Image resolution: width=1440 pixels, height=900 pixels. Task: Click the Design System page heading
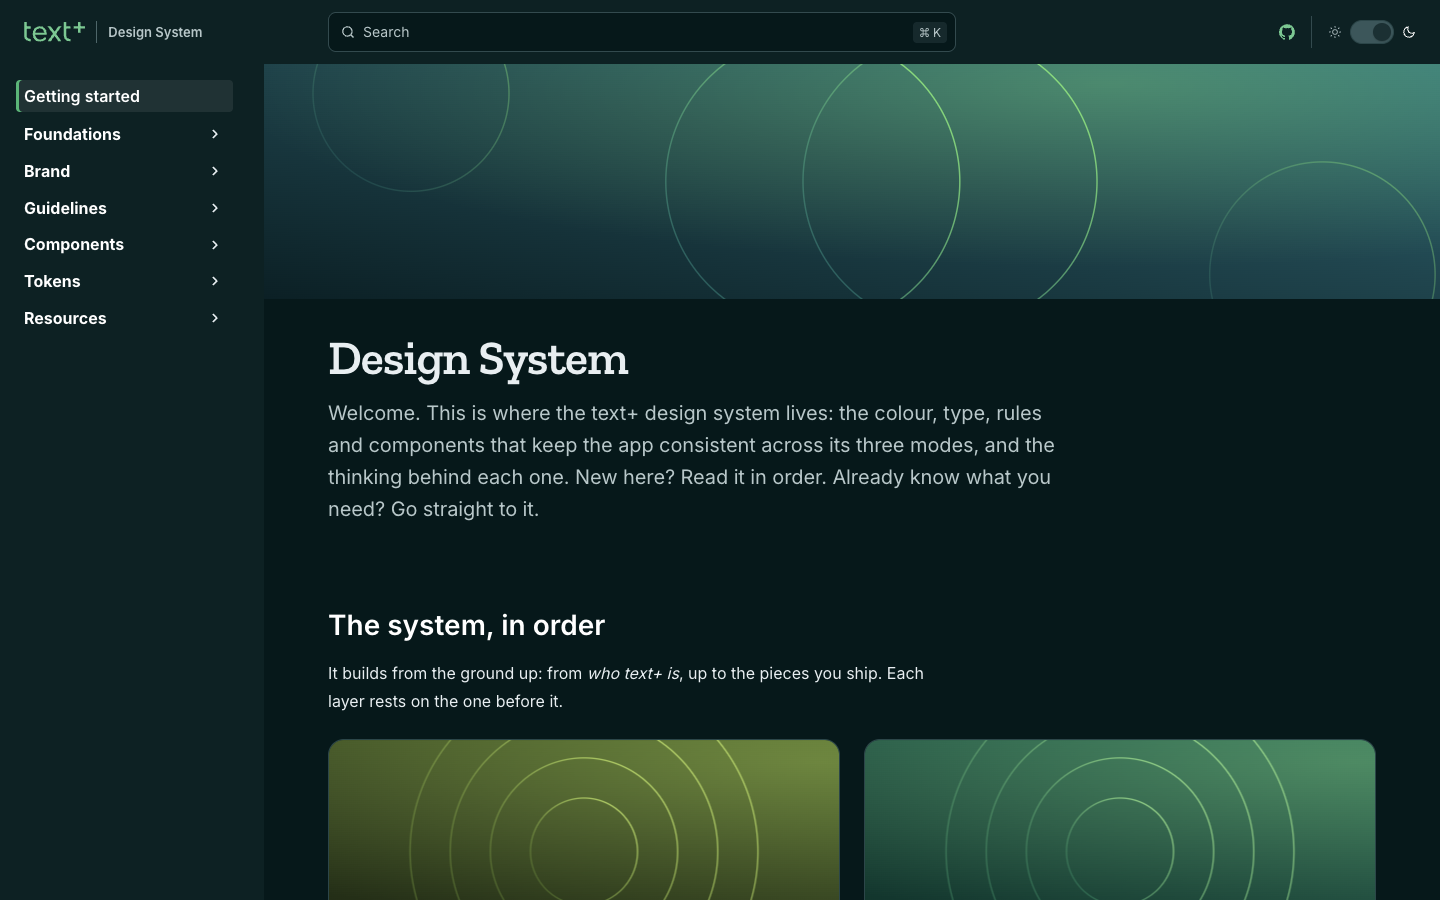pos(478,359)
